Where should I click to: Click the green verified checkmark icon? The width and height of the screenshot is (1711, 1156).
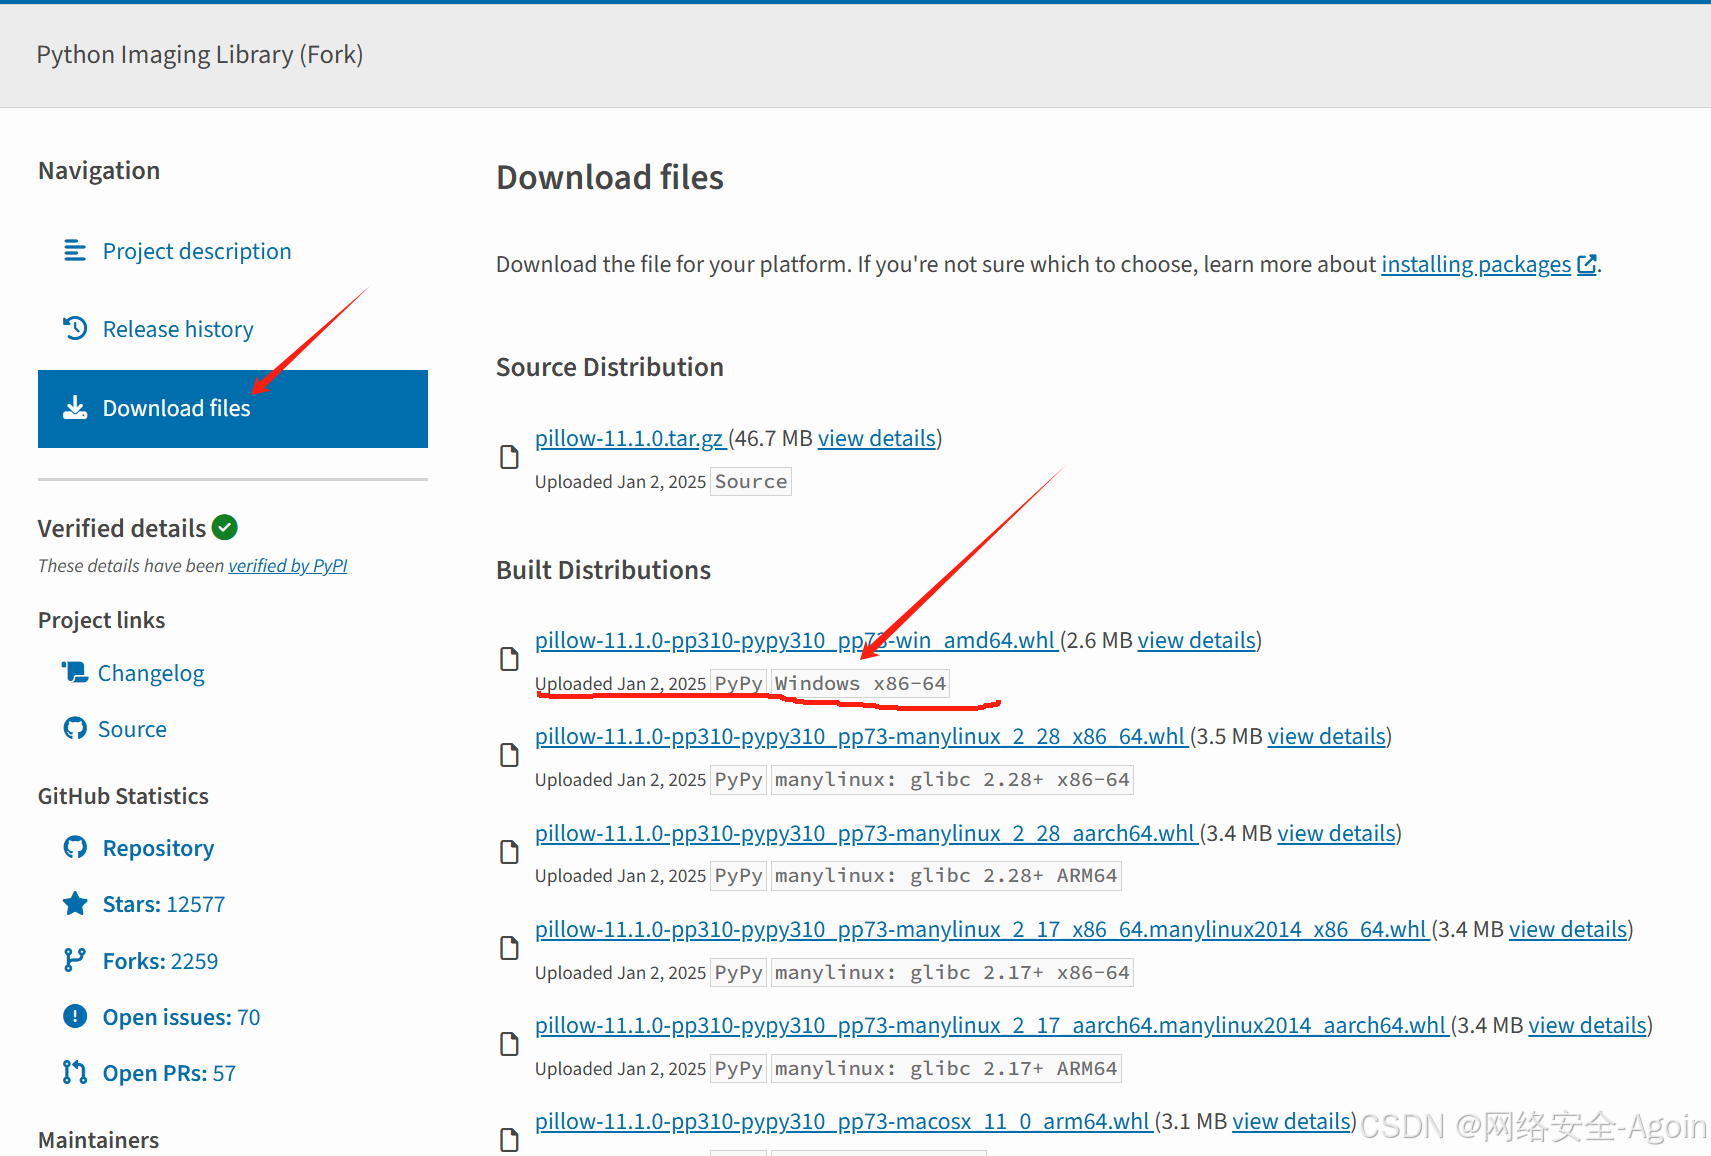click(x=225, y=527)
